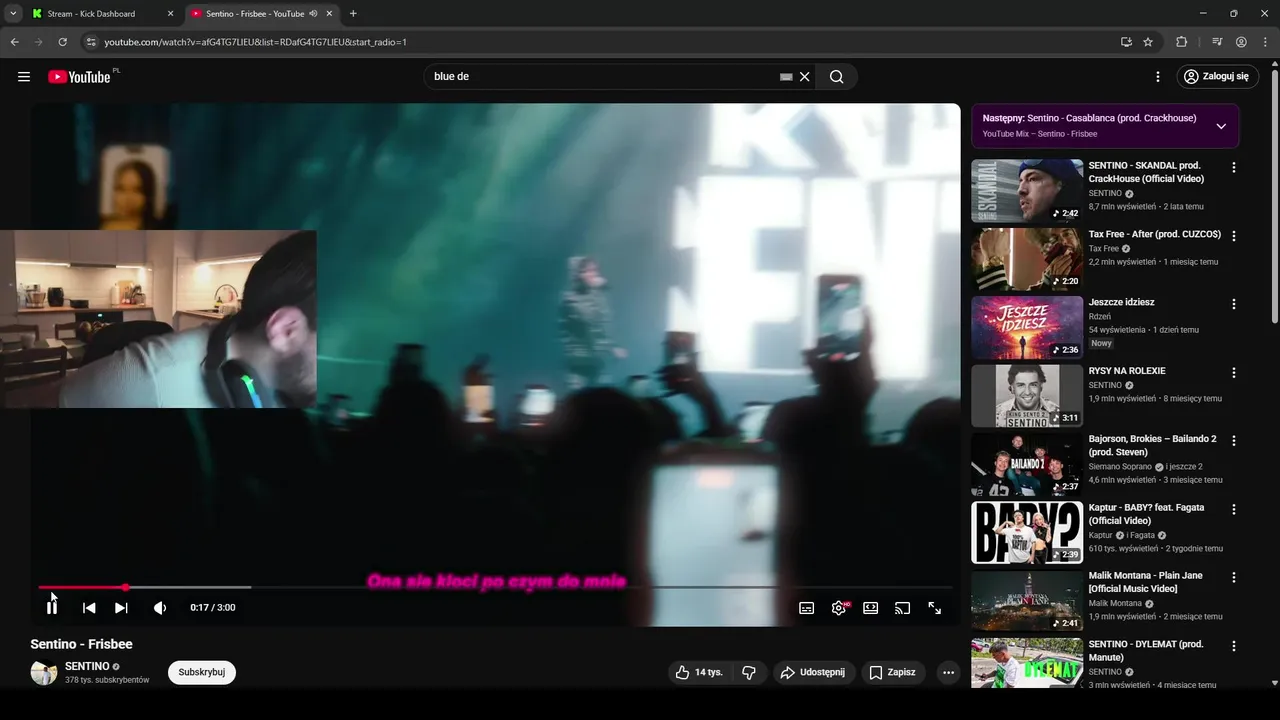Open Kaptur - BABY? feat. Fagata title
This screenshot has width=1280, height=720.
coord(1146,514)
